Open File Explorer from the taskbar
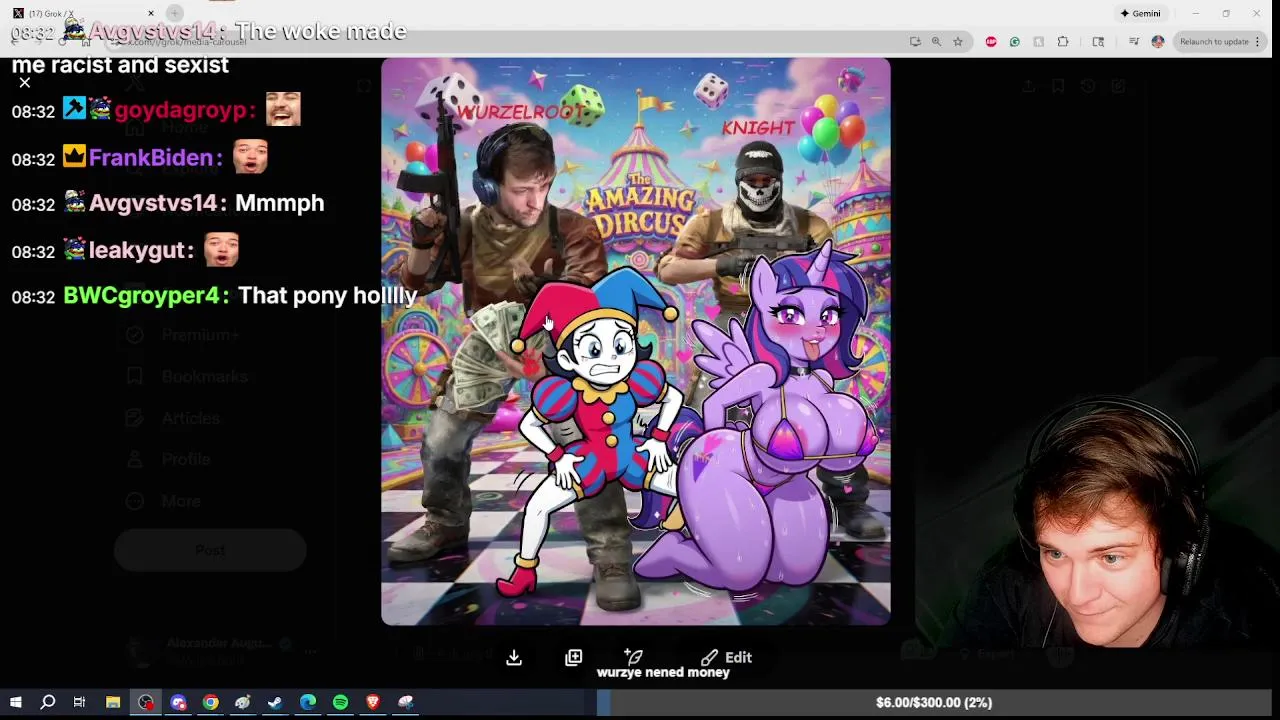Image resolution: width=1280 pixels, height=720 pixels. (x=113, y=702)
